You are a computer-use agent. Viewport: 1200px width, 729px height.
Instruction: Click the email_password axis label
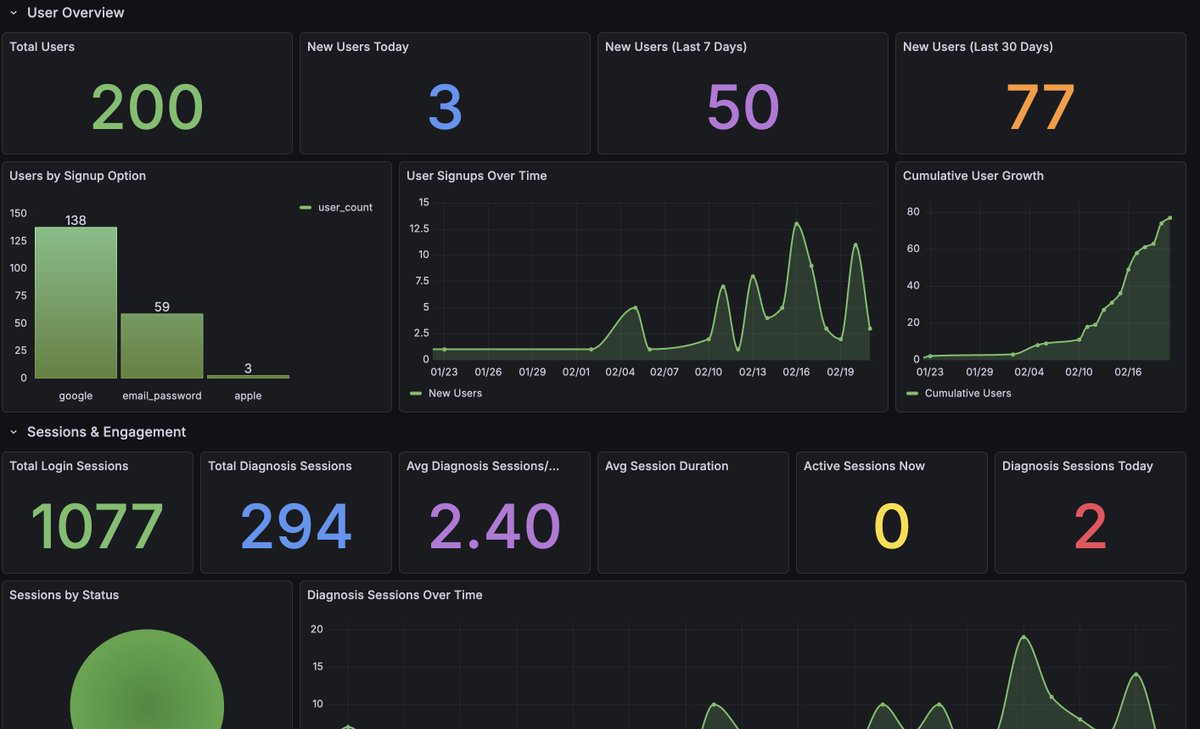tap(162, 396)
